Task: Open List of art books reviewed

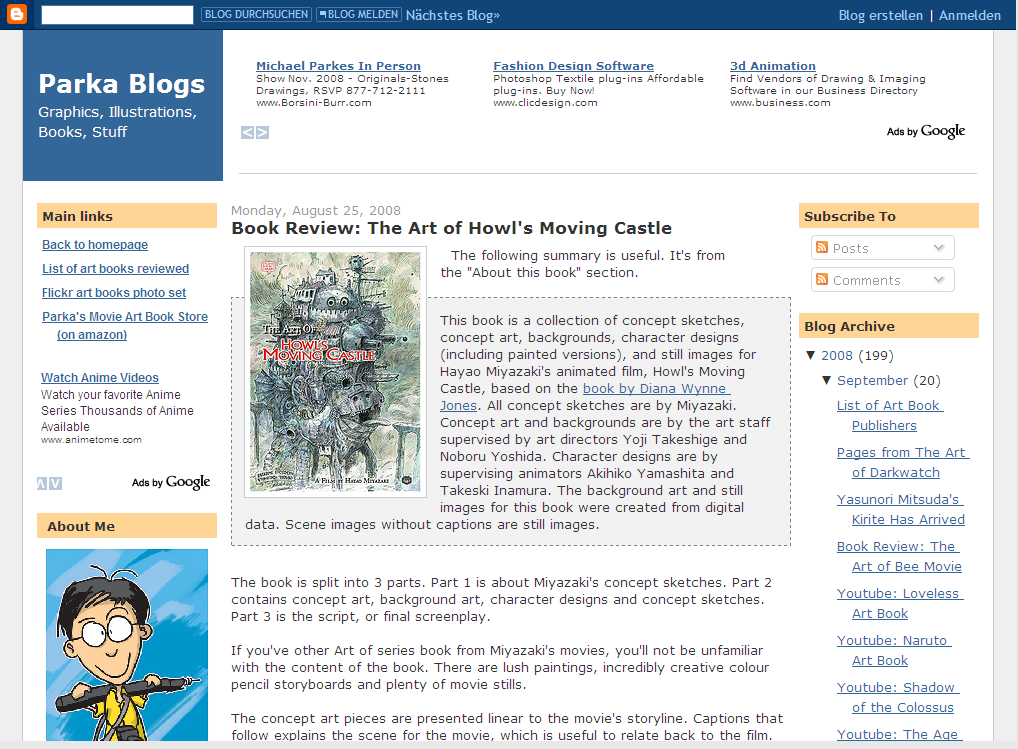Action: pos(116,269)
